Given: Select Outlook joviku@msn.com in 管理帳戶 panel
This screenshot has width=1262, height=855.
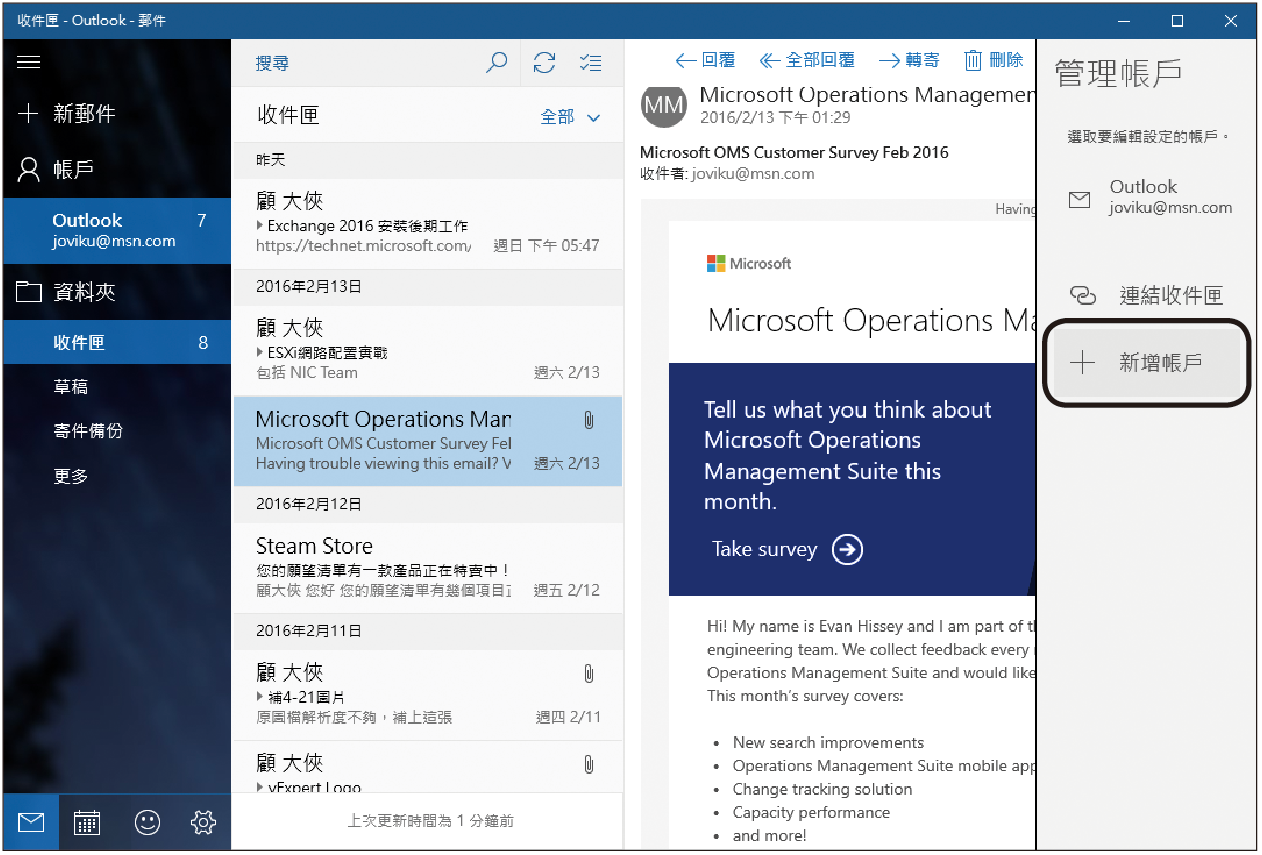Looking at the screenshot, I should 1148,197.
